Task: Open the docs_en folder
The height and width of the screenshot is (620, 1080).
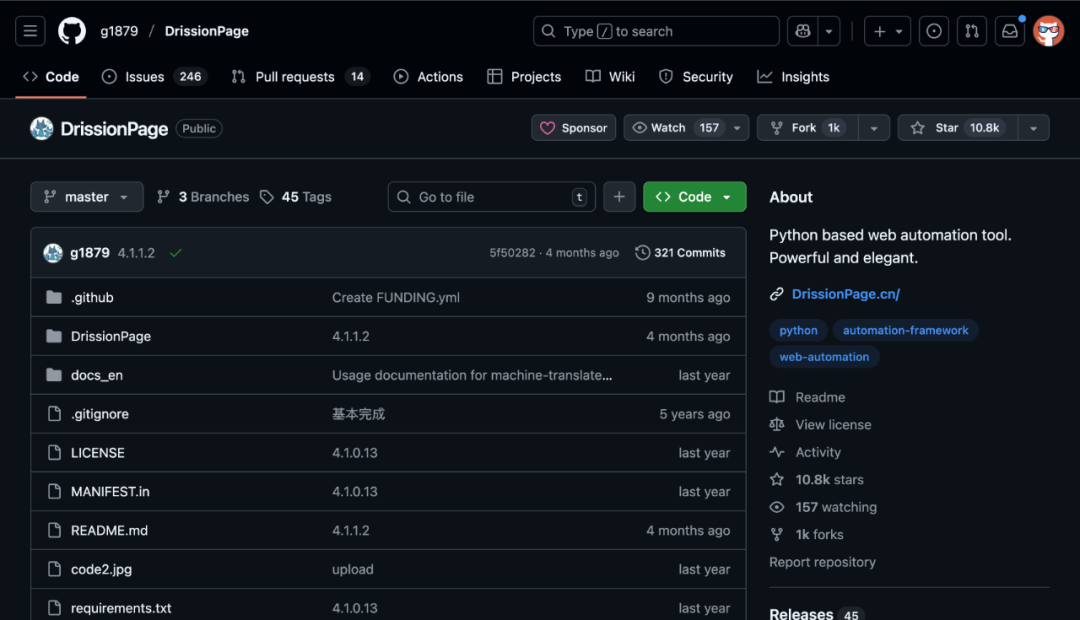Action: coord(97,375)
